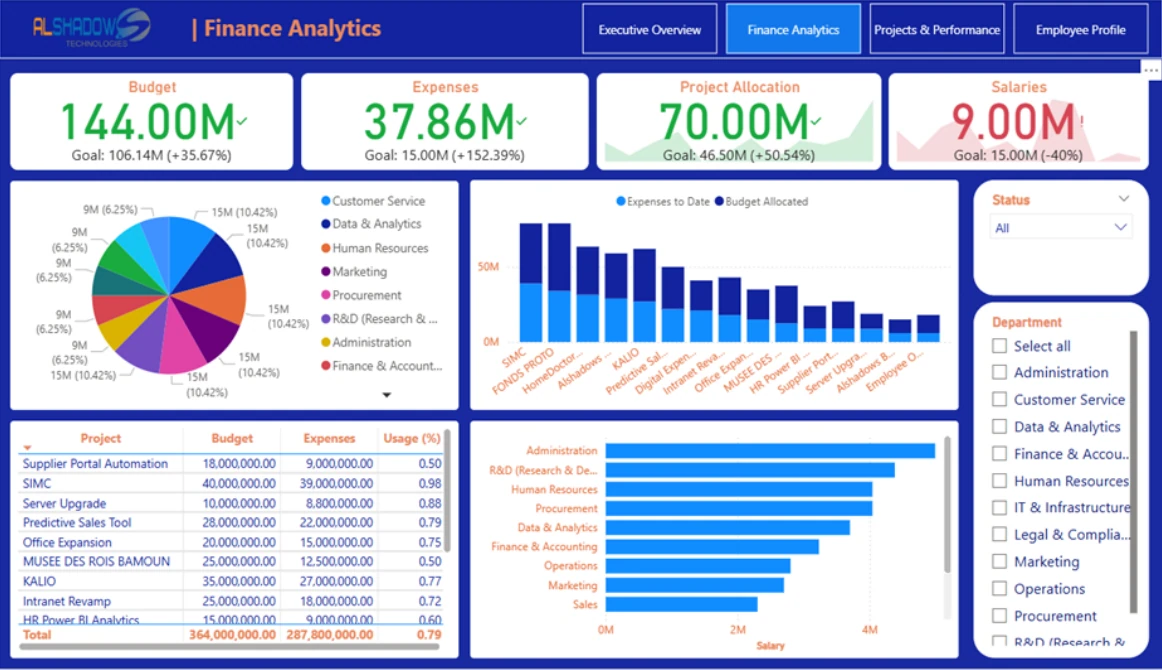Check the Procurement department checkbox
Viewport: 1162px width, 670px height.
click(1000, 615)
